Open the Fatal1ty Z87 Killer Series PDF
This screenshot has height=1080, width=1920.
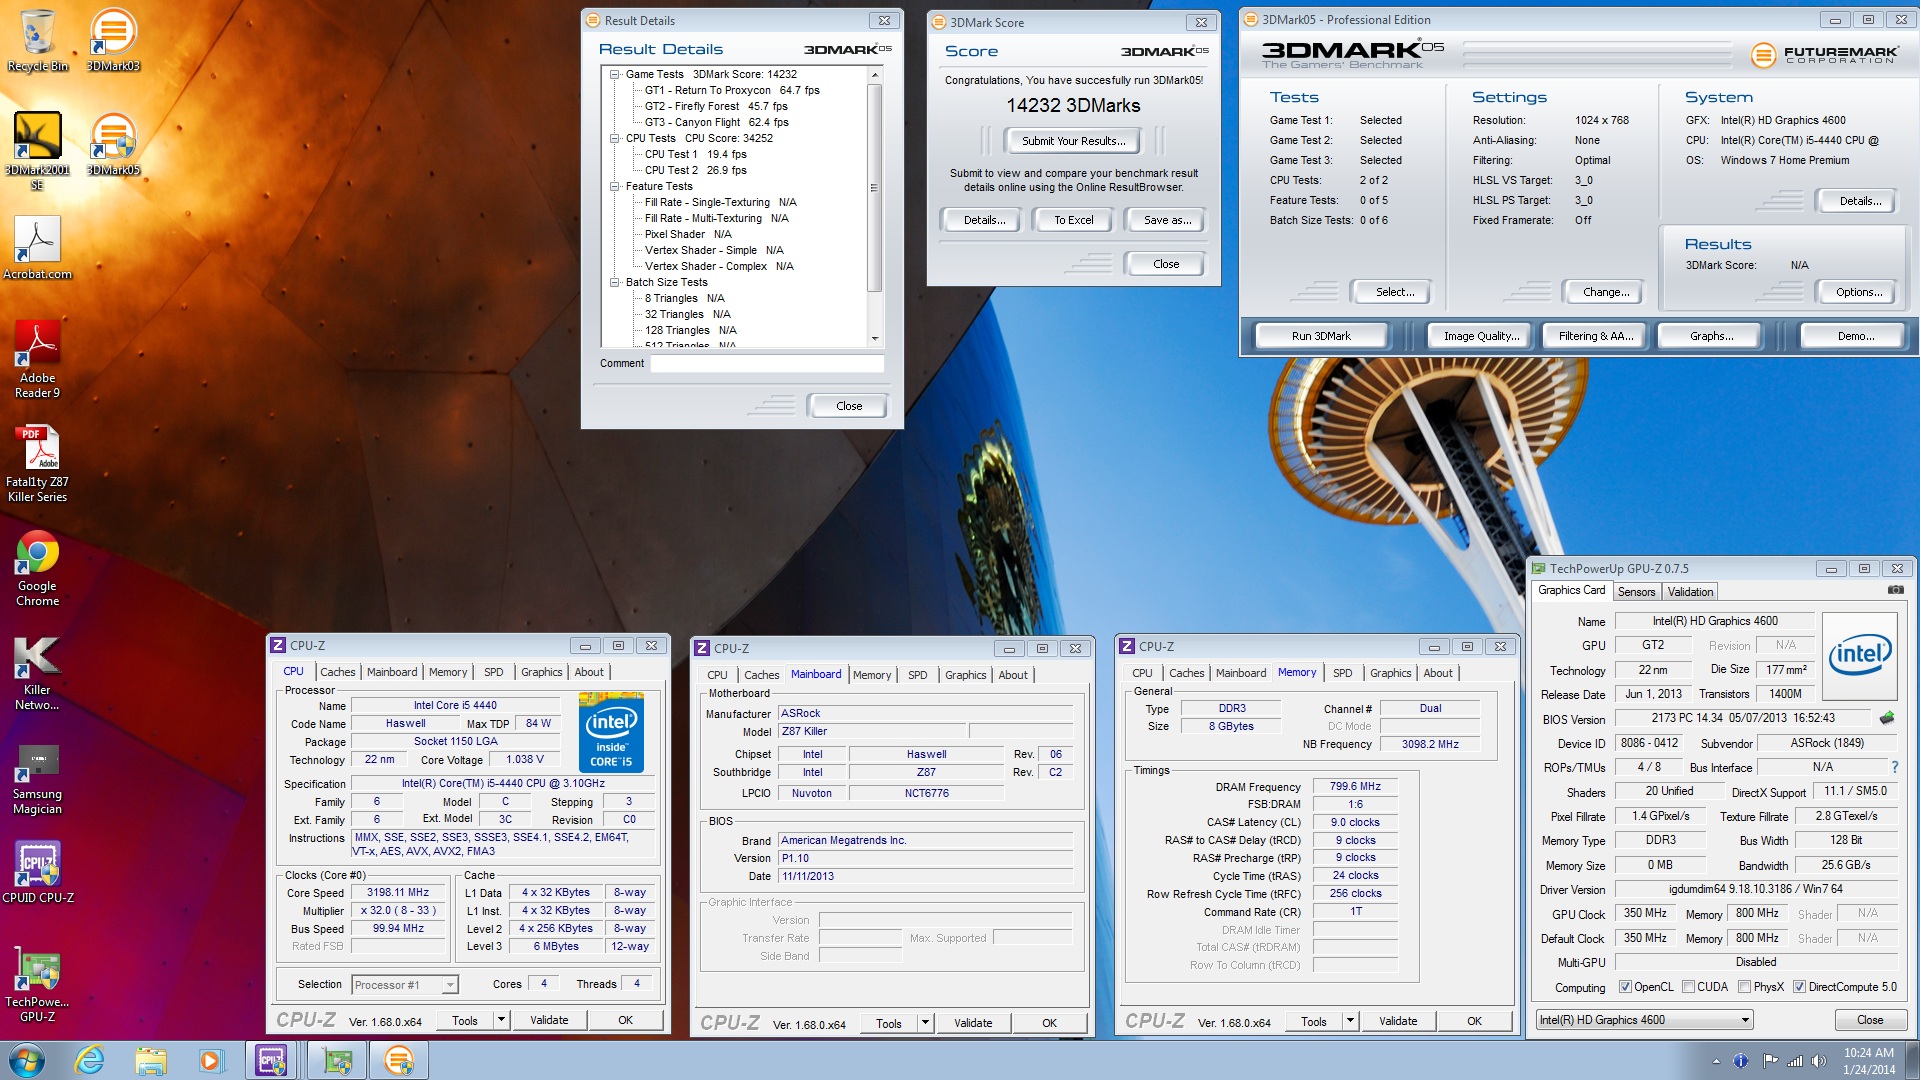(37, 463)
